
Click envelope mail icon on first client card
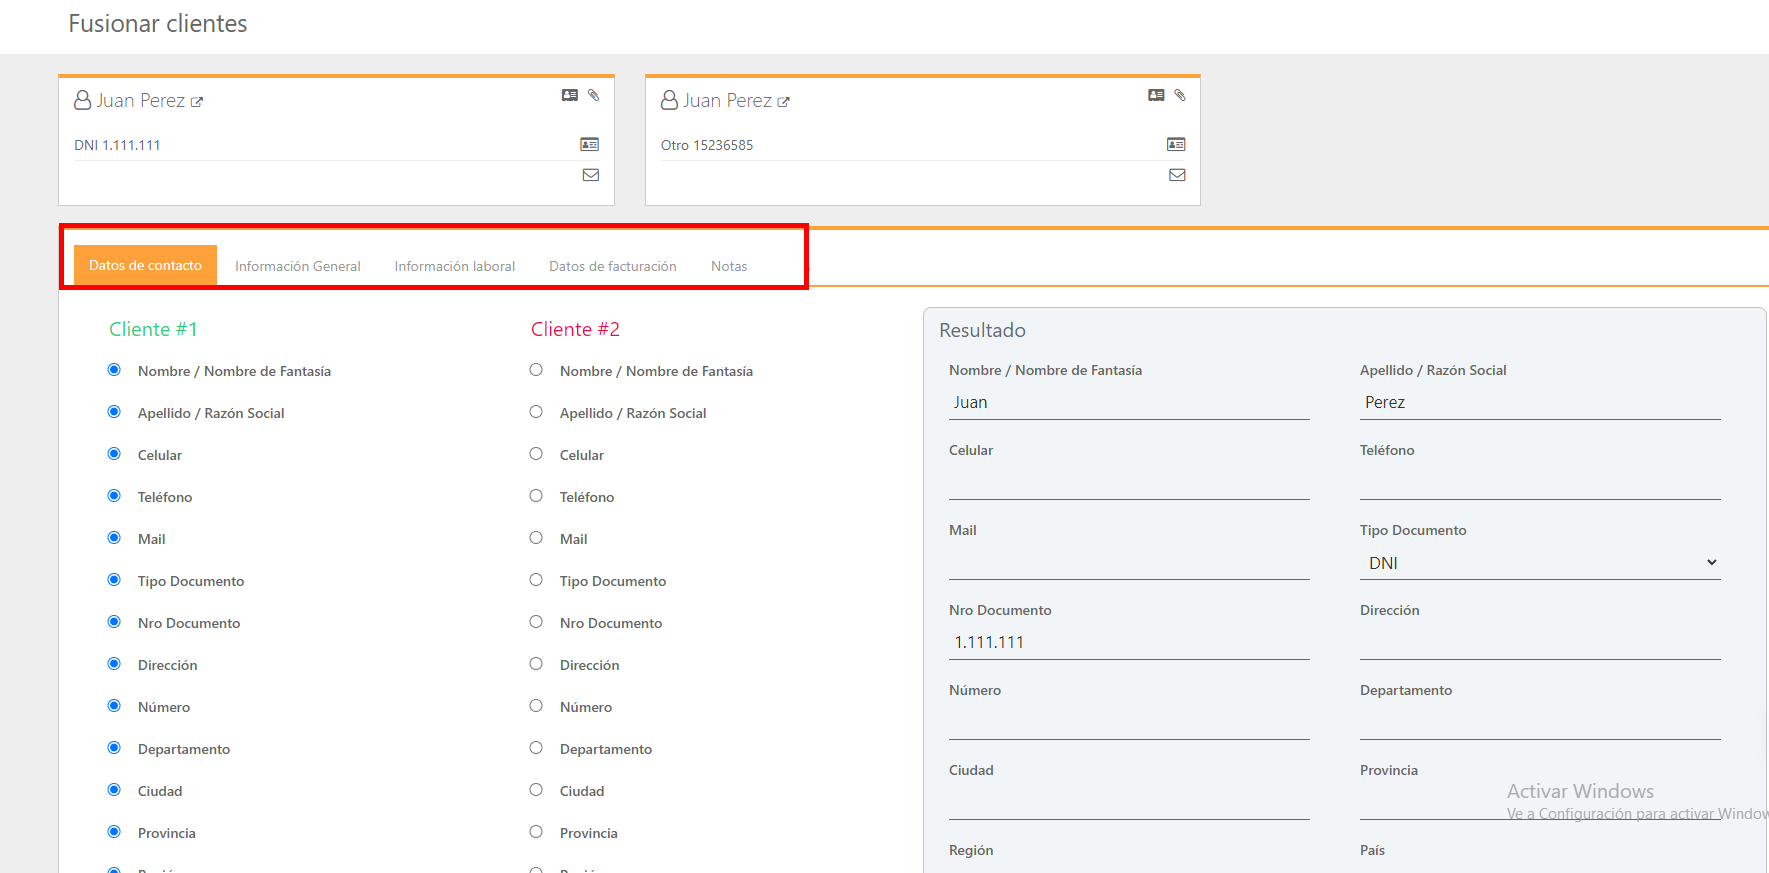click(591, 175)
